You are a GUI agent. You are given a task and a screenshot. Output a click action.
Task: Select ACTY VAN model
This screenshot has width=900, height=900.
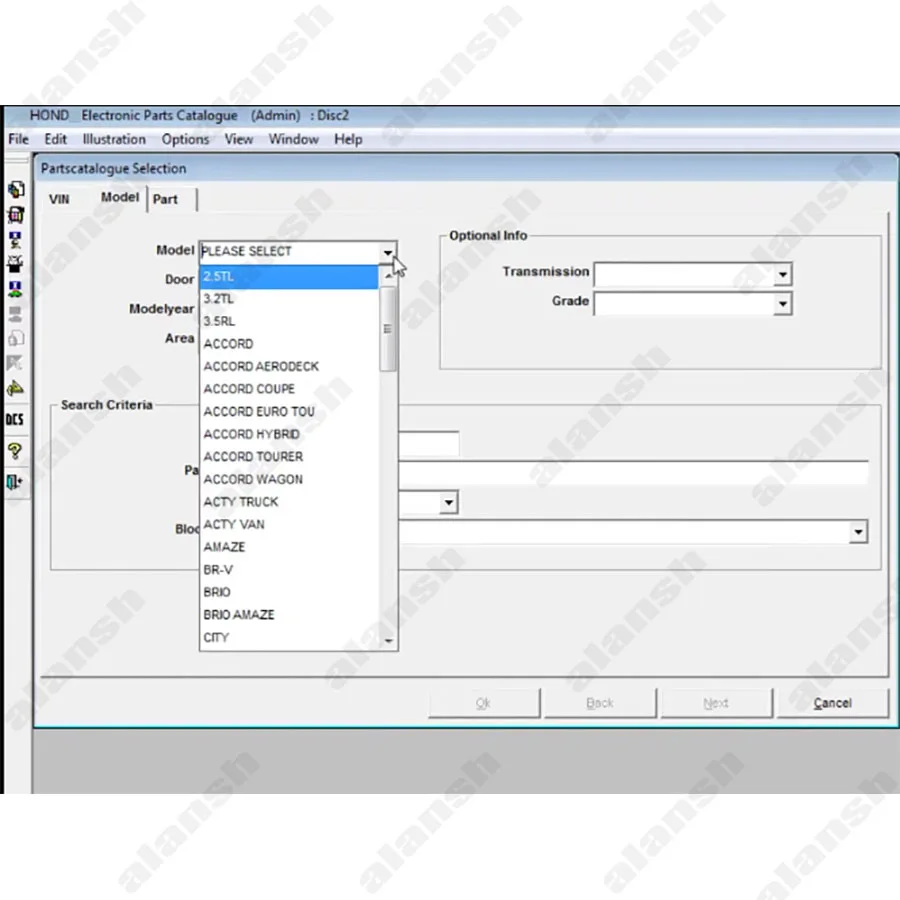click(289, 525)
